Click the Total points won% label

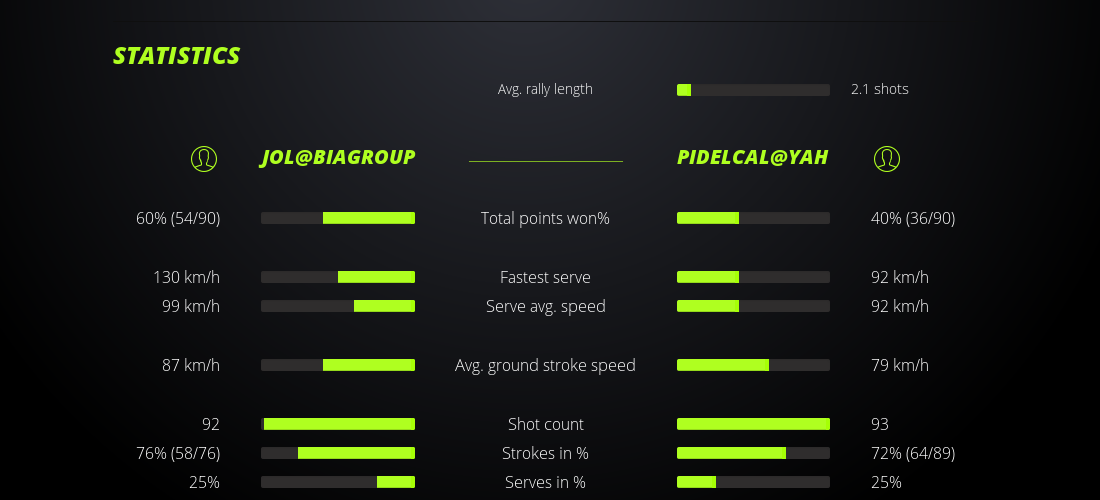tap(545, 218)
